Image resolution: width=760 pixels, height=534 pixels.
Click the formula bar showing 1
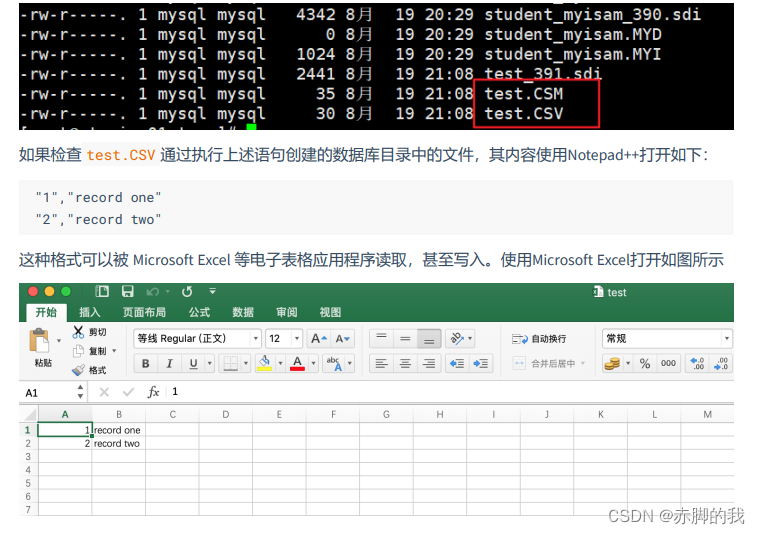pos(451,392)
